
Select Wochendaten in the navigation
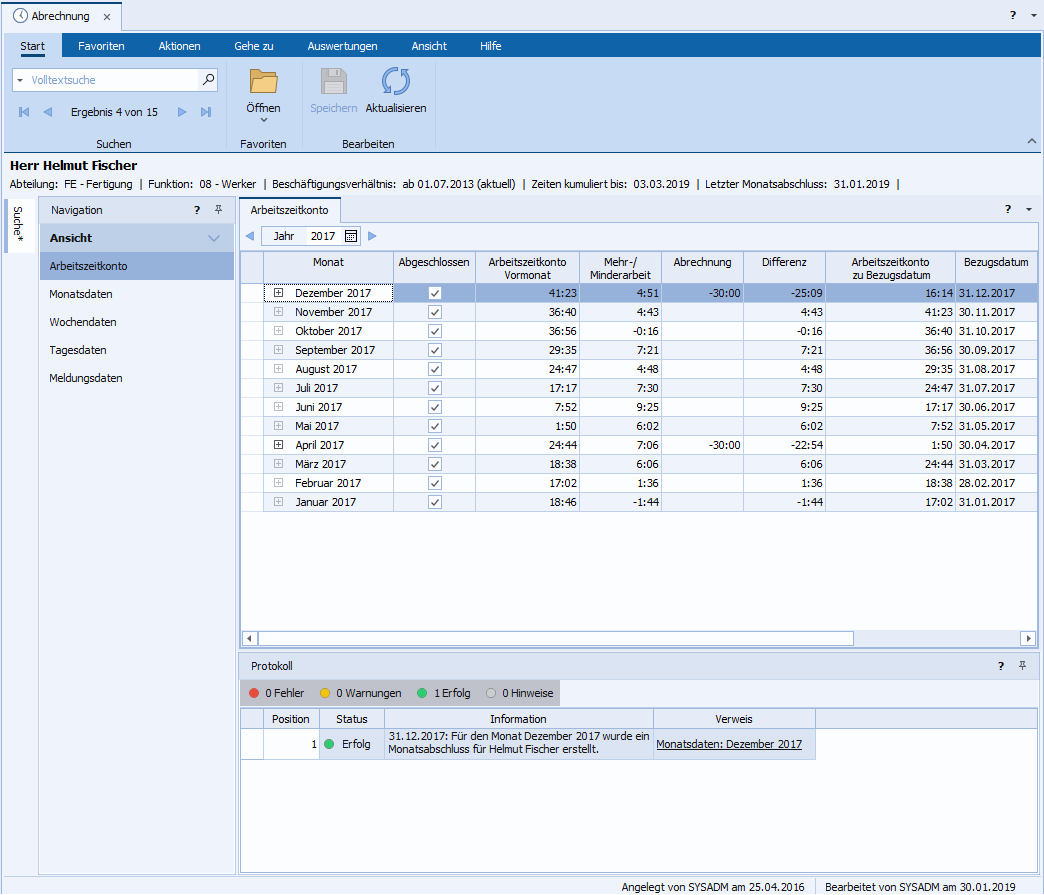click(x=83, y=322)
